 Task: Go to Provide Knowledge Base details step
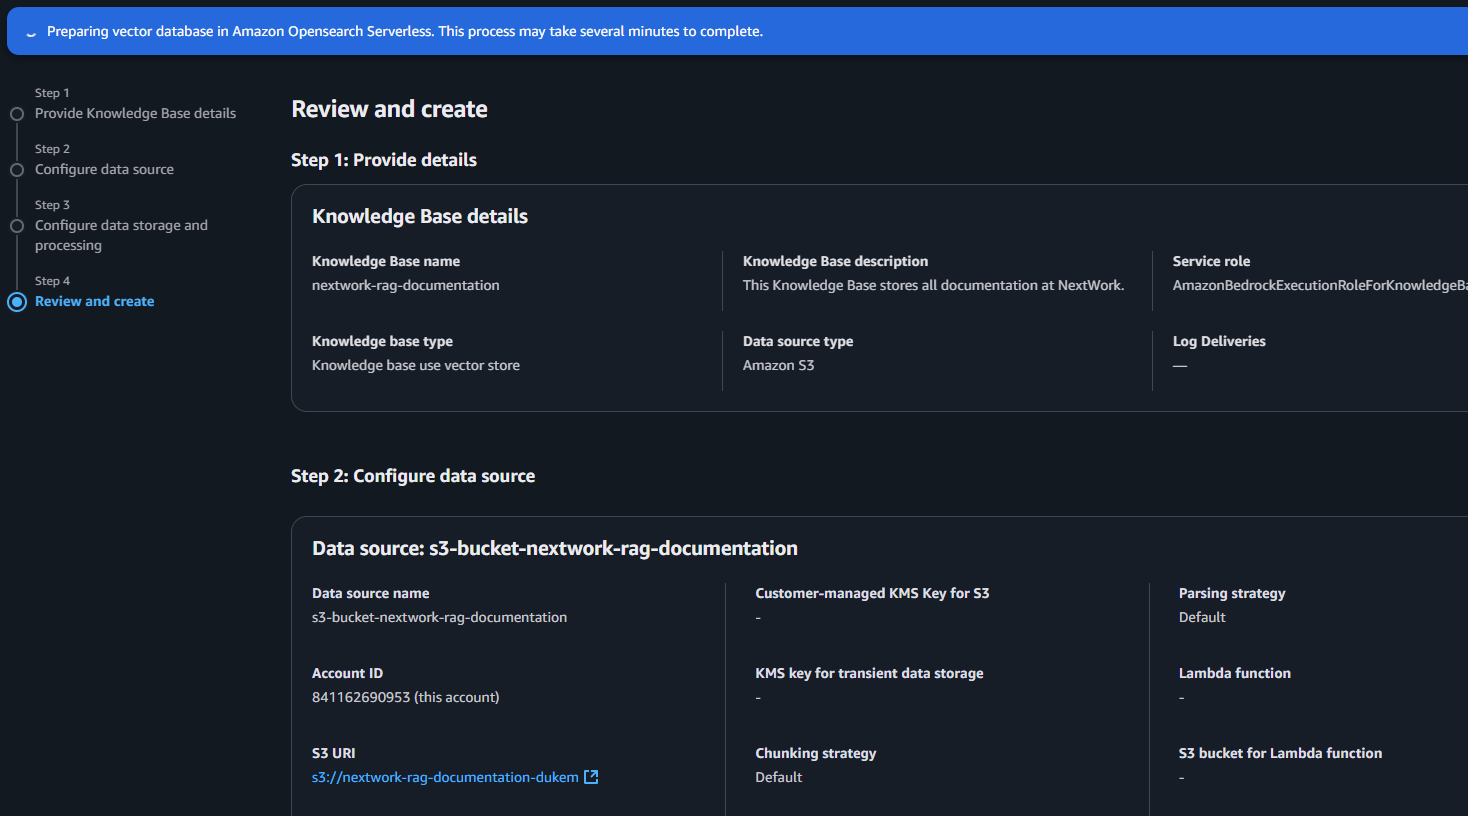pyautogui.click(x=135, y=114)
